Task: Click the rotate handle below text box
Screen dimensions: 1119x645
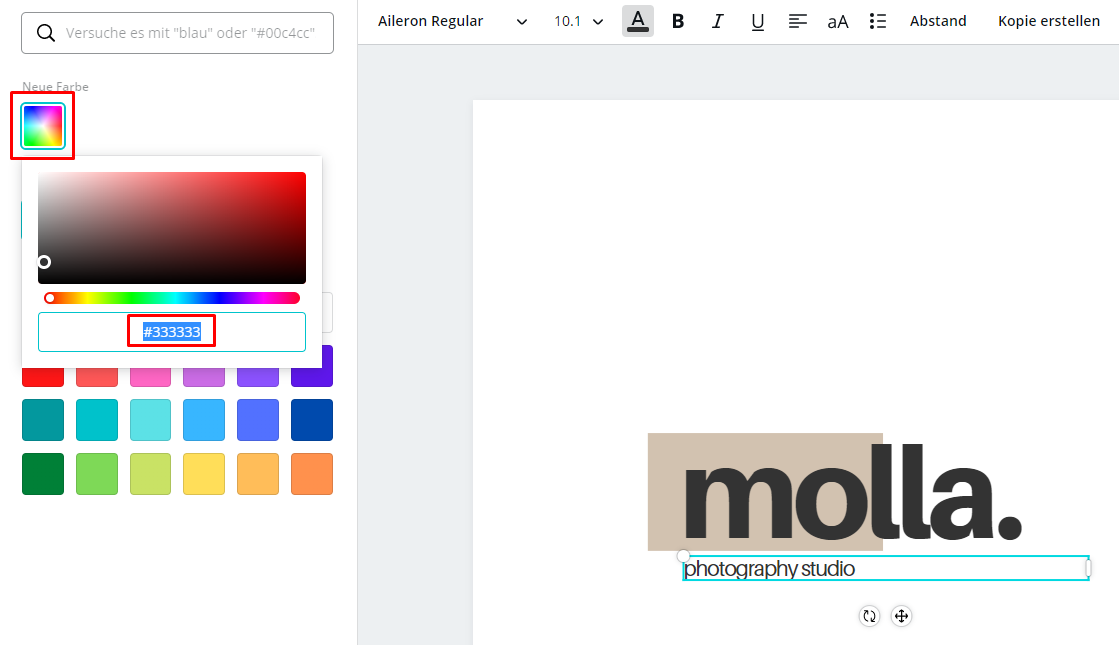Action: tap(869, 616)
